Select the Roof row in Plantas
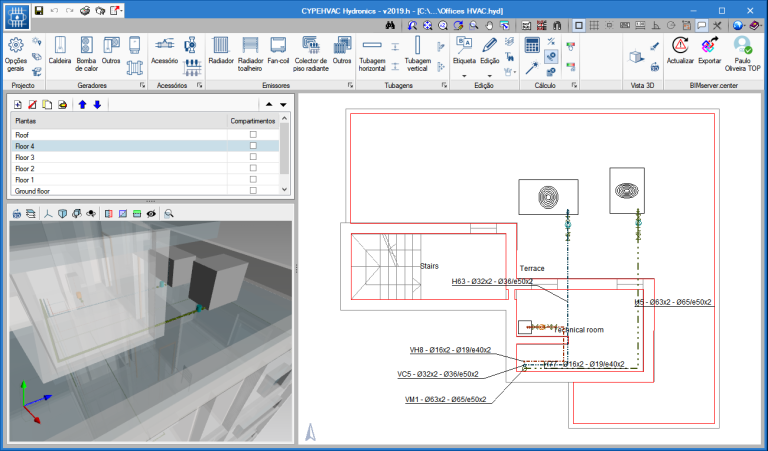This screenshot has height=451, width=768. tap(145, 135)
